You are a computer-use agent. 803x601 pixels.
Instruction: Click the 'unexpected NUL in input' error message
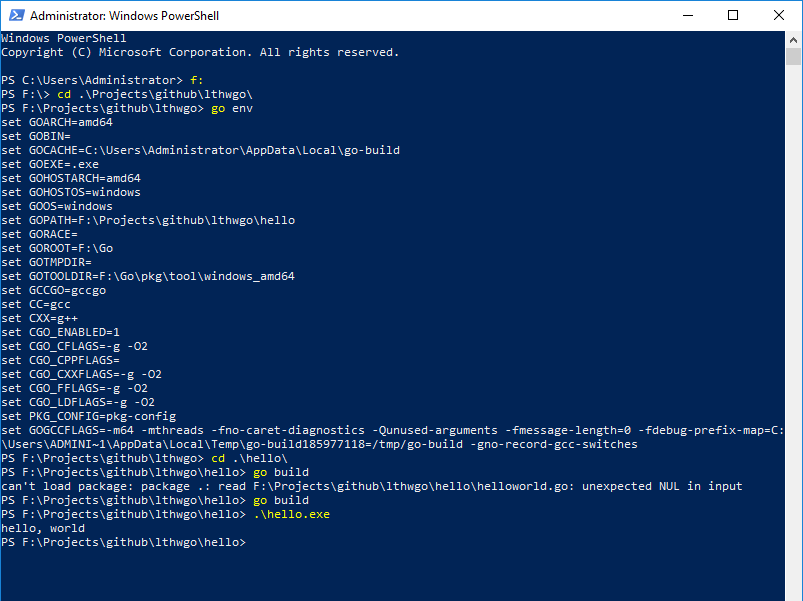point(662,486)
